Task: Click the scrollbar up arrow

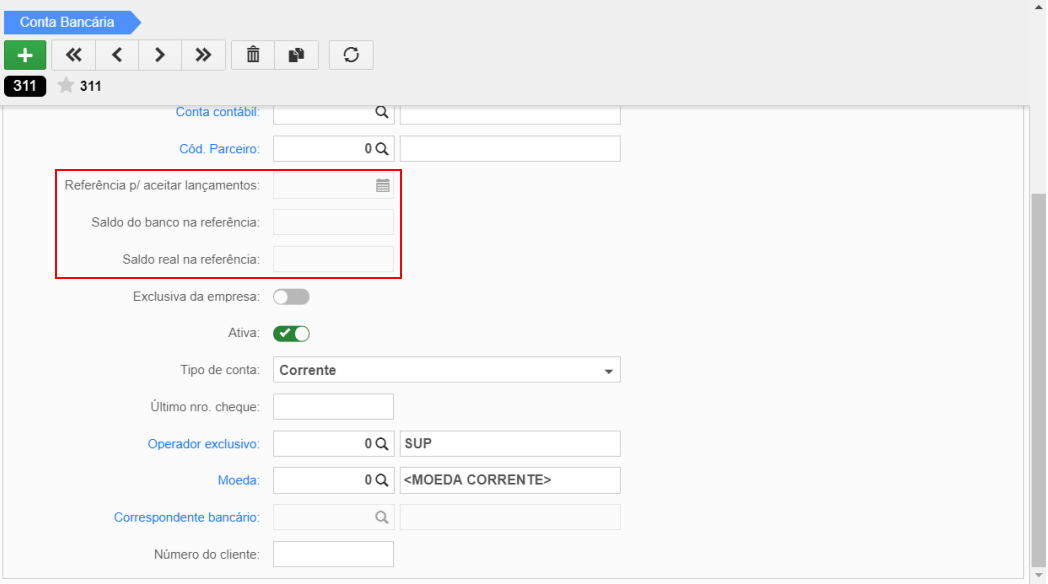Action: click(1038, 7)
